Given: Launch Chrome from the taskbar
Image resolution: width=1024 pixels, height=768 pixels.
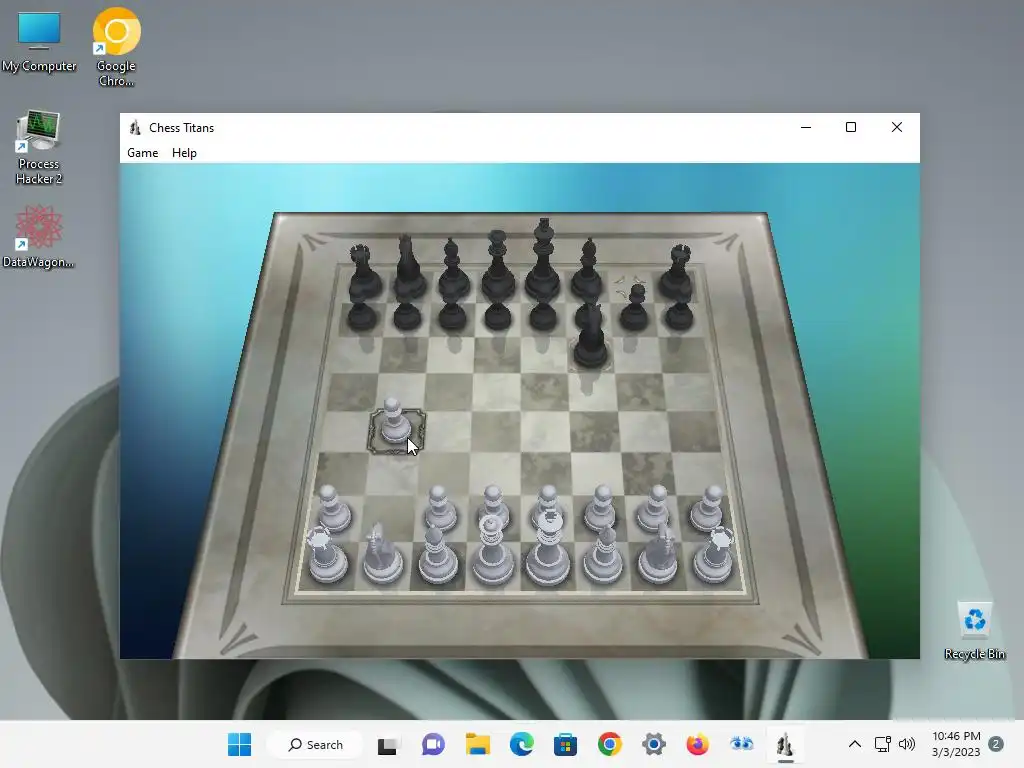Looking at the screenshot, I should tap(609, 744).
